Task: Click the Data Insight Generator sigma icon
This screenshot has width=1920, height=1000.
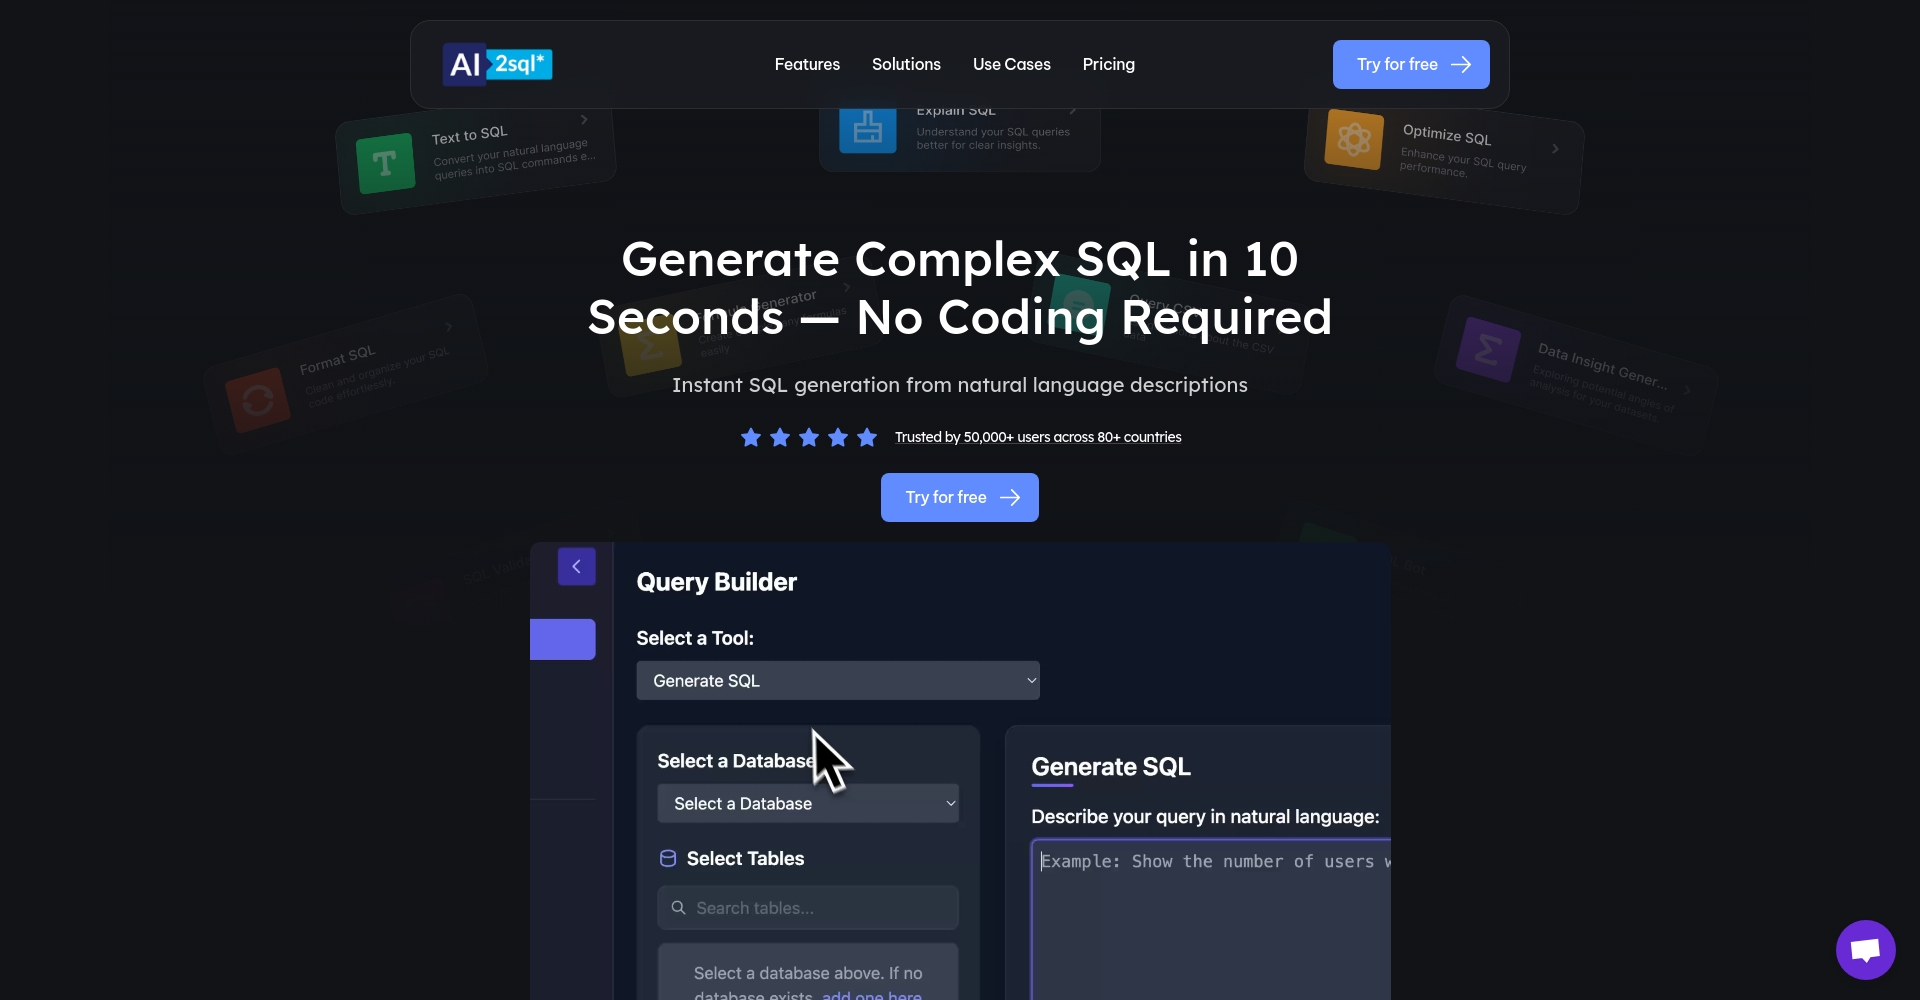Action: coord(1486,349)
